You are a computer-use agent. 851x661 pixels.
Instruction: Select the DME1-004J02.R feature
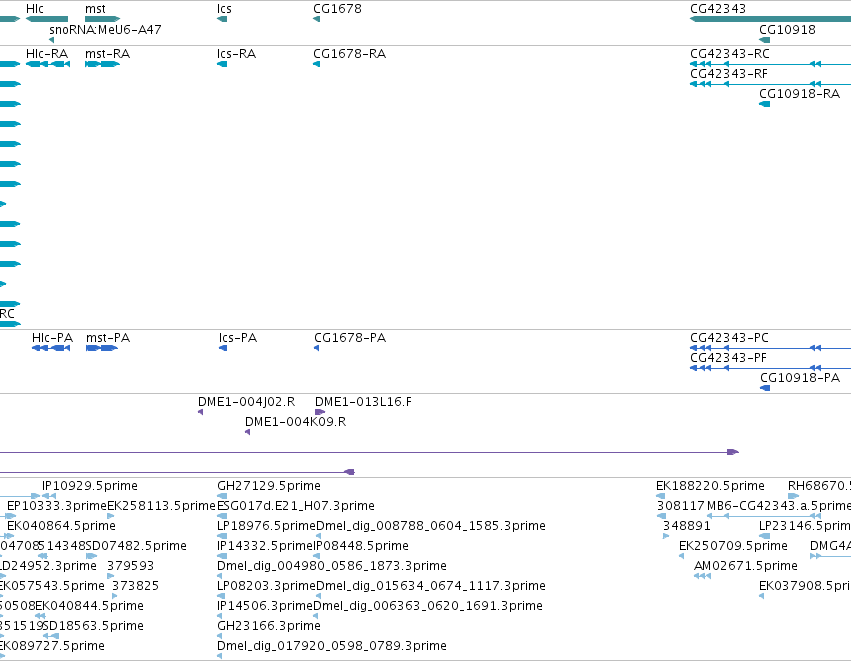pyautogui.click(x=201, y=412)
